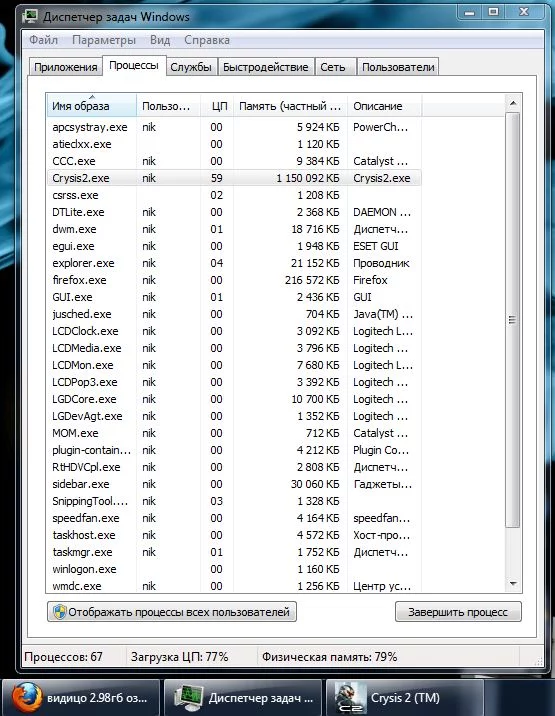Show processes from all users button
Screen dimensions: 555x716
pyautogui.click(x=172, y=612)
